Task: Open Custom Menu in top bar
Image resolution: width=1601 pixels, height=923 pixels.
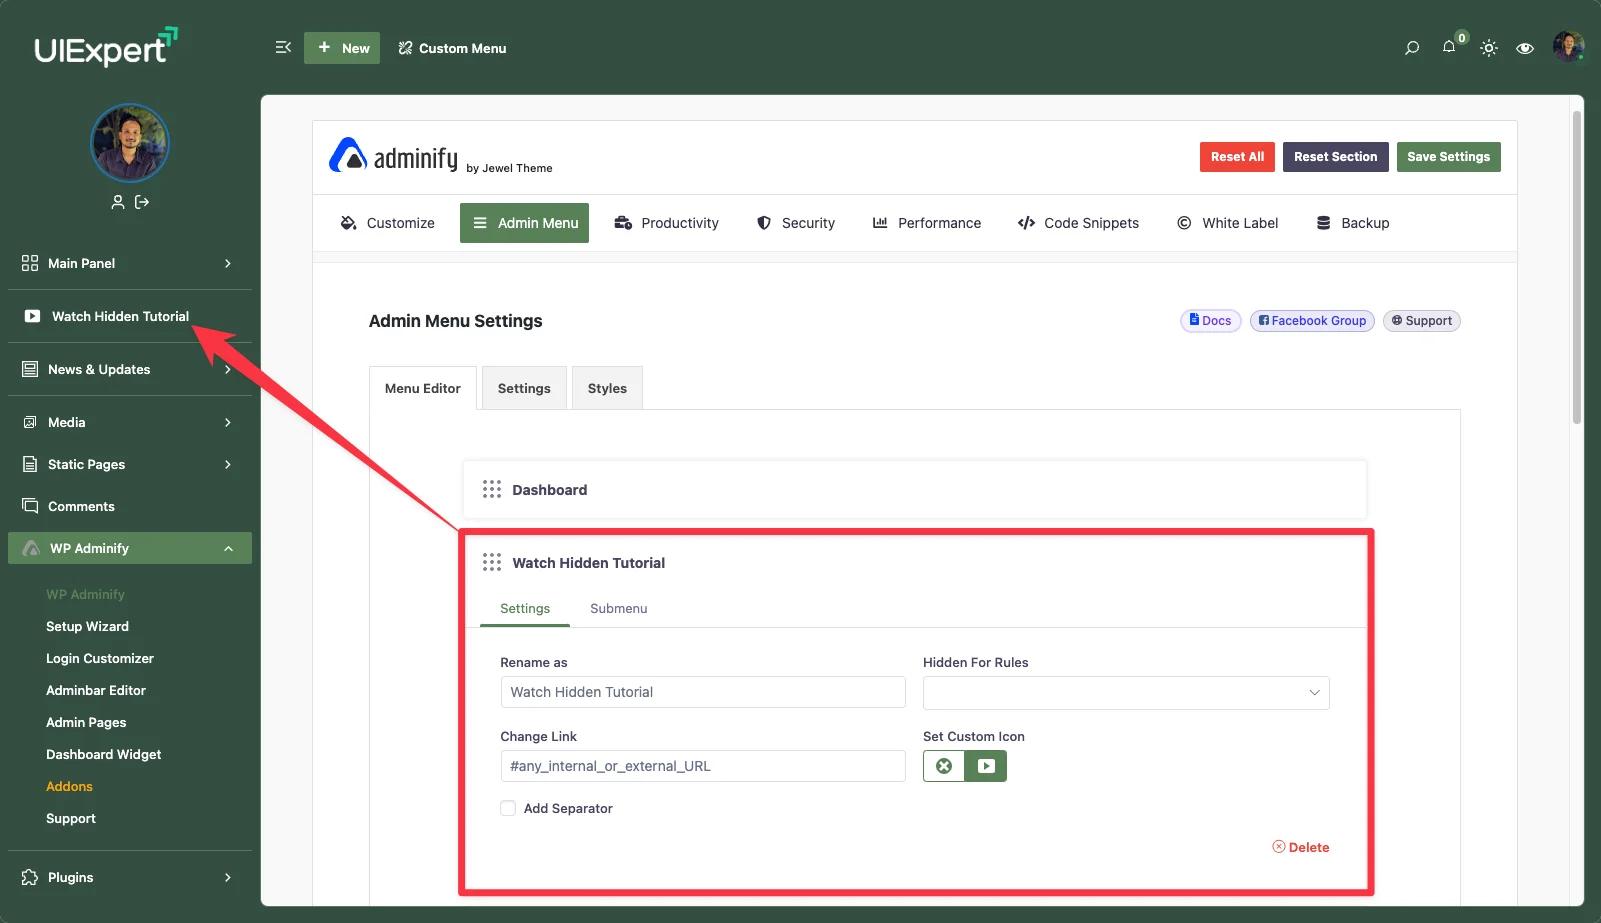Action: pyautogui.click(x=452, y=48)
